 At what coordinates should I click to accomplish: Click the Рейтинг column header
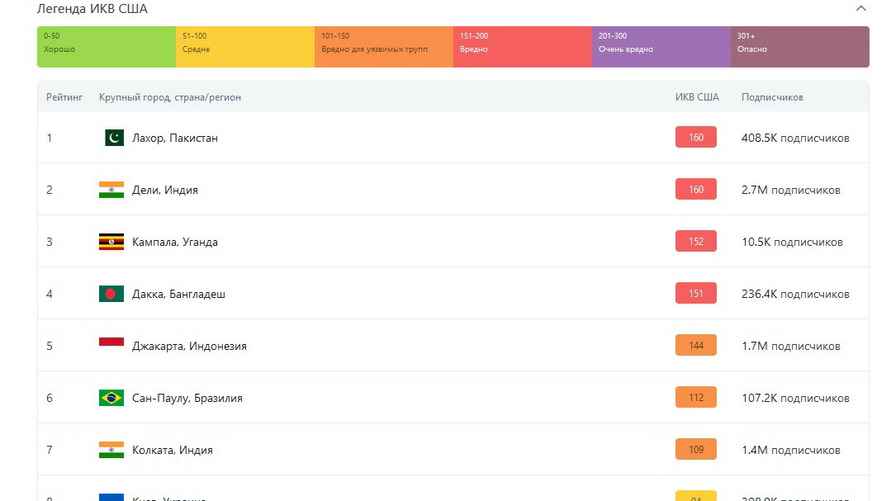point(63,97)
